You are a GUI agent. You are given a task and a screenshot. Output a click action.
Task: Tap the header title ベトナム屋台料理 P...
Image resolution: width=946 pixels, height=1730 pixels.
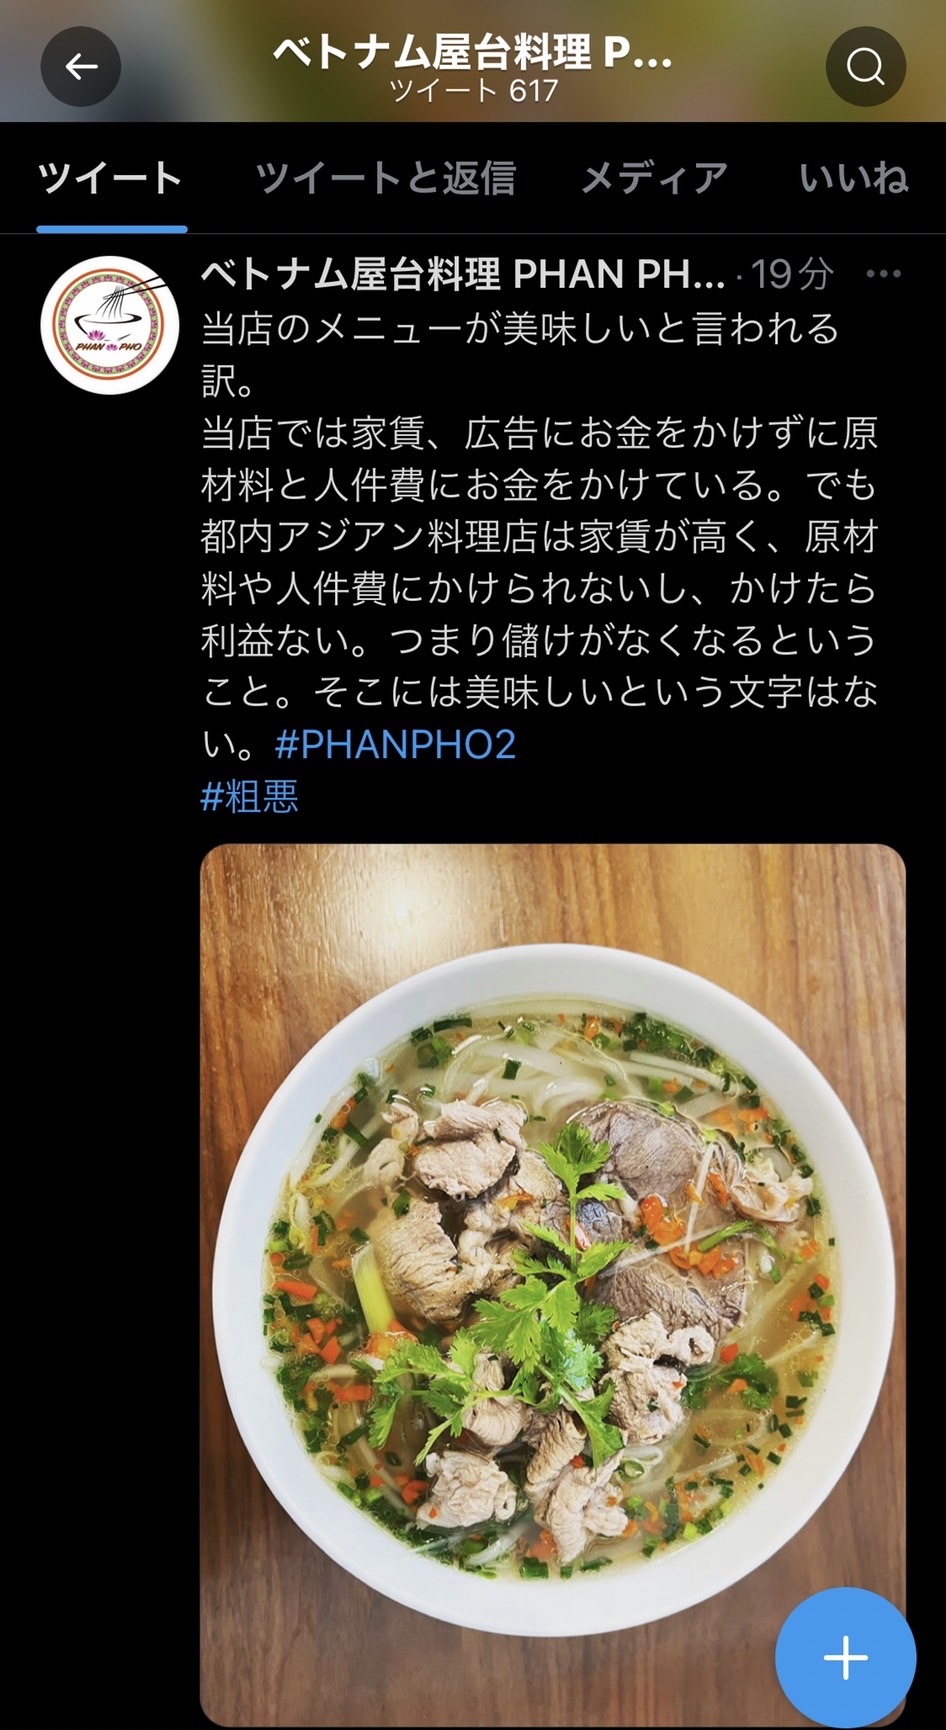coord(473,52)
